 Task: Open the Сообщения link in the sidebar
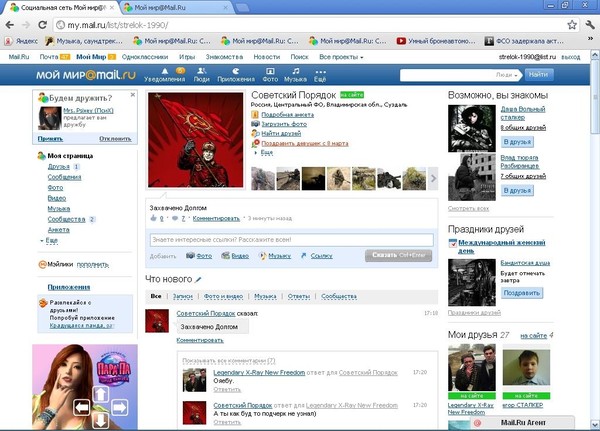(64, 177)
